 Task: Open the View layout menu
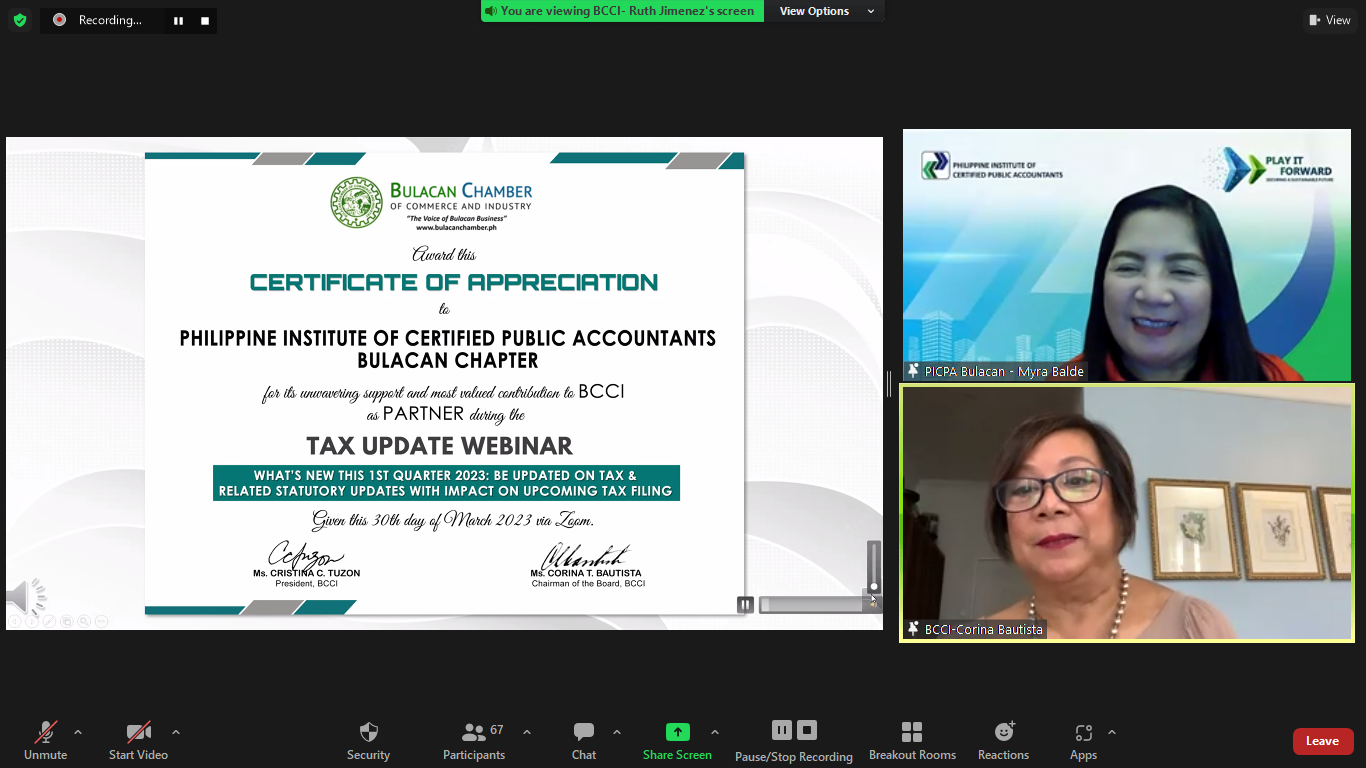(1328, 20)
